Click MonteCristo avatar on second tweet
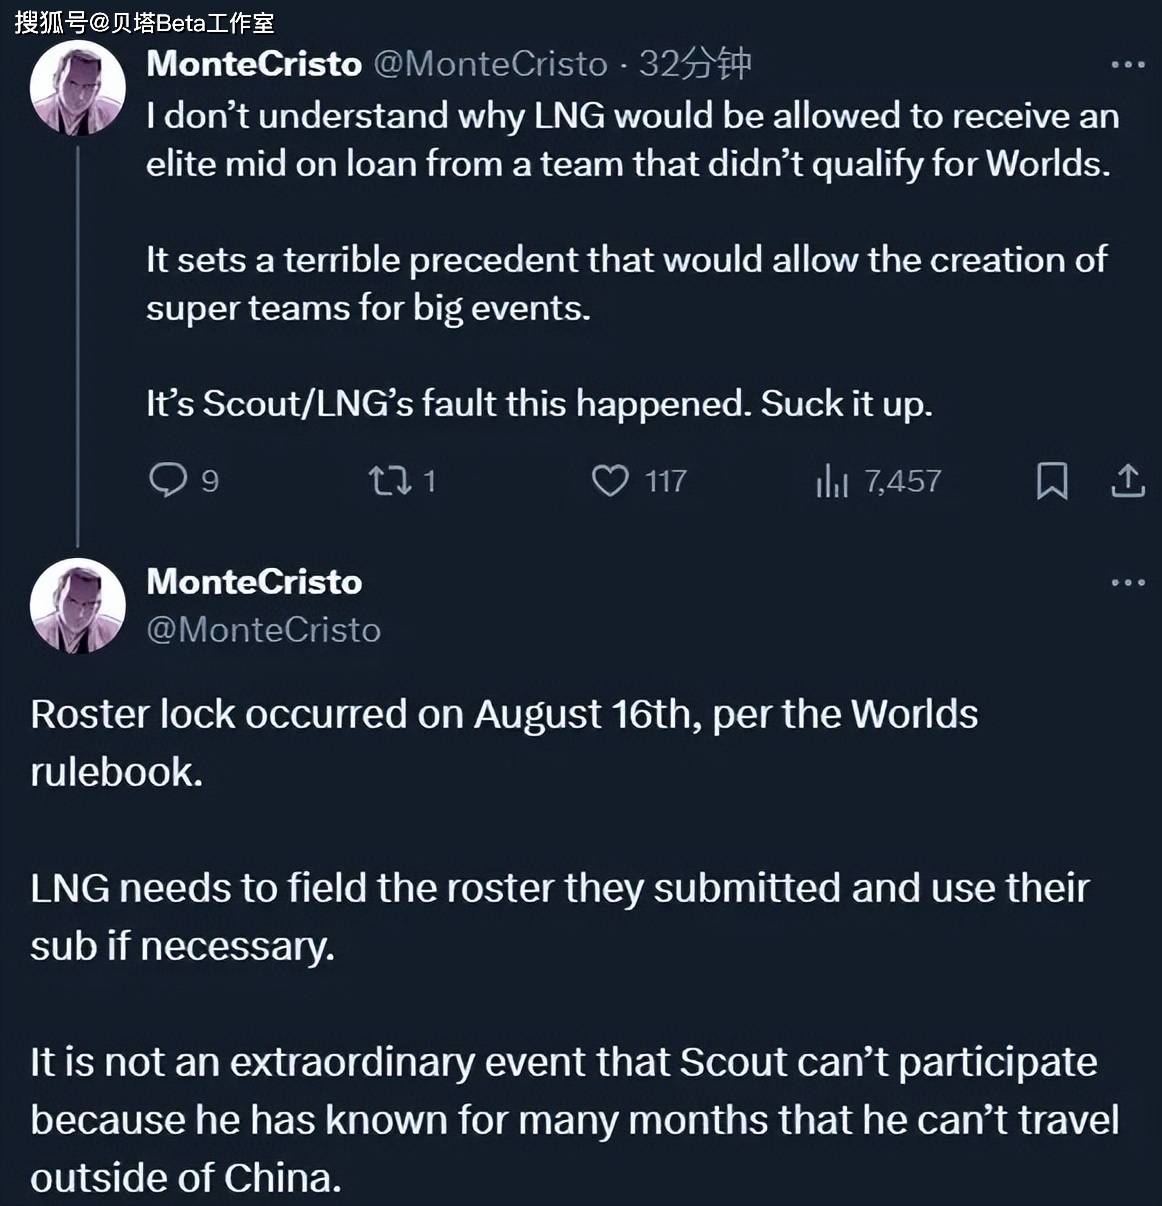This screenshot has height=1206, width=1162. click(77, 605)
